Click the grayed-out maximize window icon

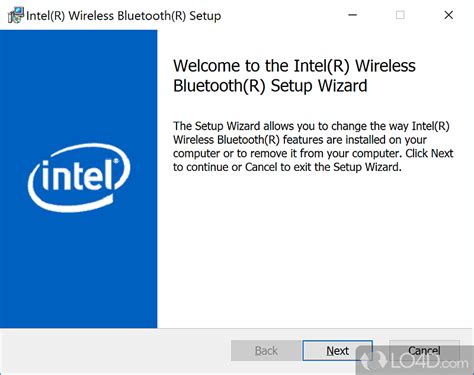click(400, 15)
